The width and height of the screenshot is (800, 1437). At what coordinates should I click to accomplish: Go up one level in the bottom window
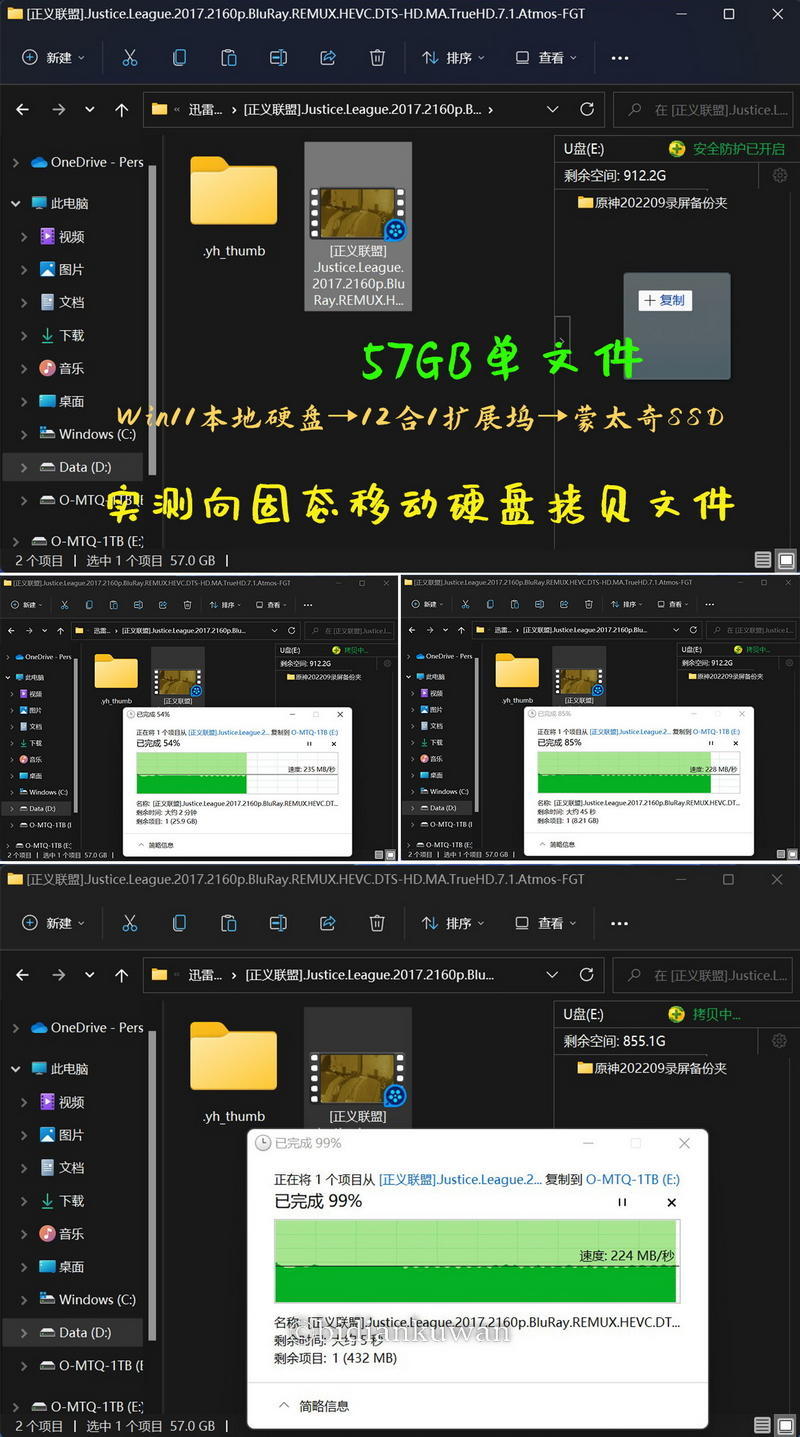(122, 975)
